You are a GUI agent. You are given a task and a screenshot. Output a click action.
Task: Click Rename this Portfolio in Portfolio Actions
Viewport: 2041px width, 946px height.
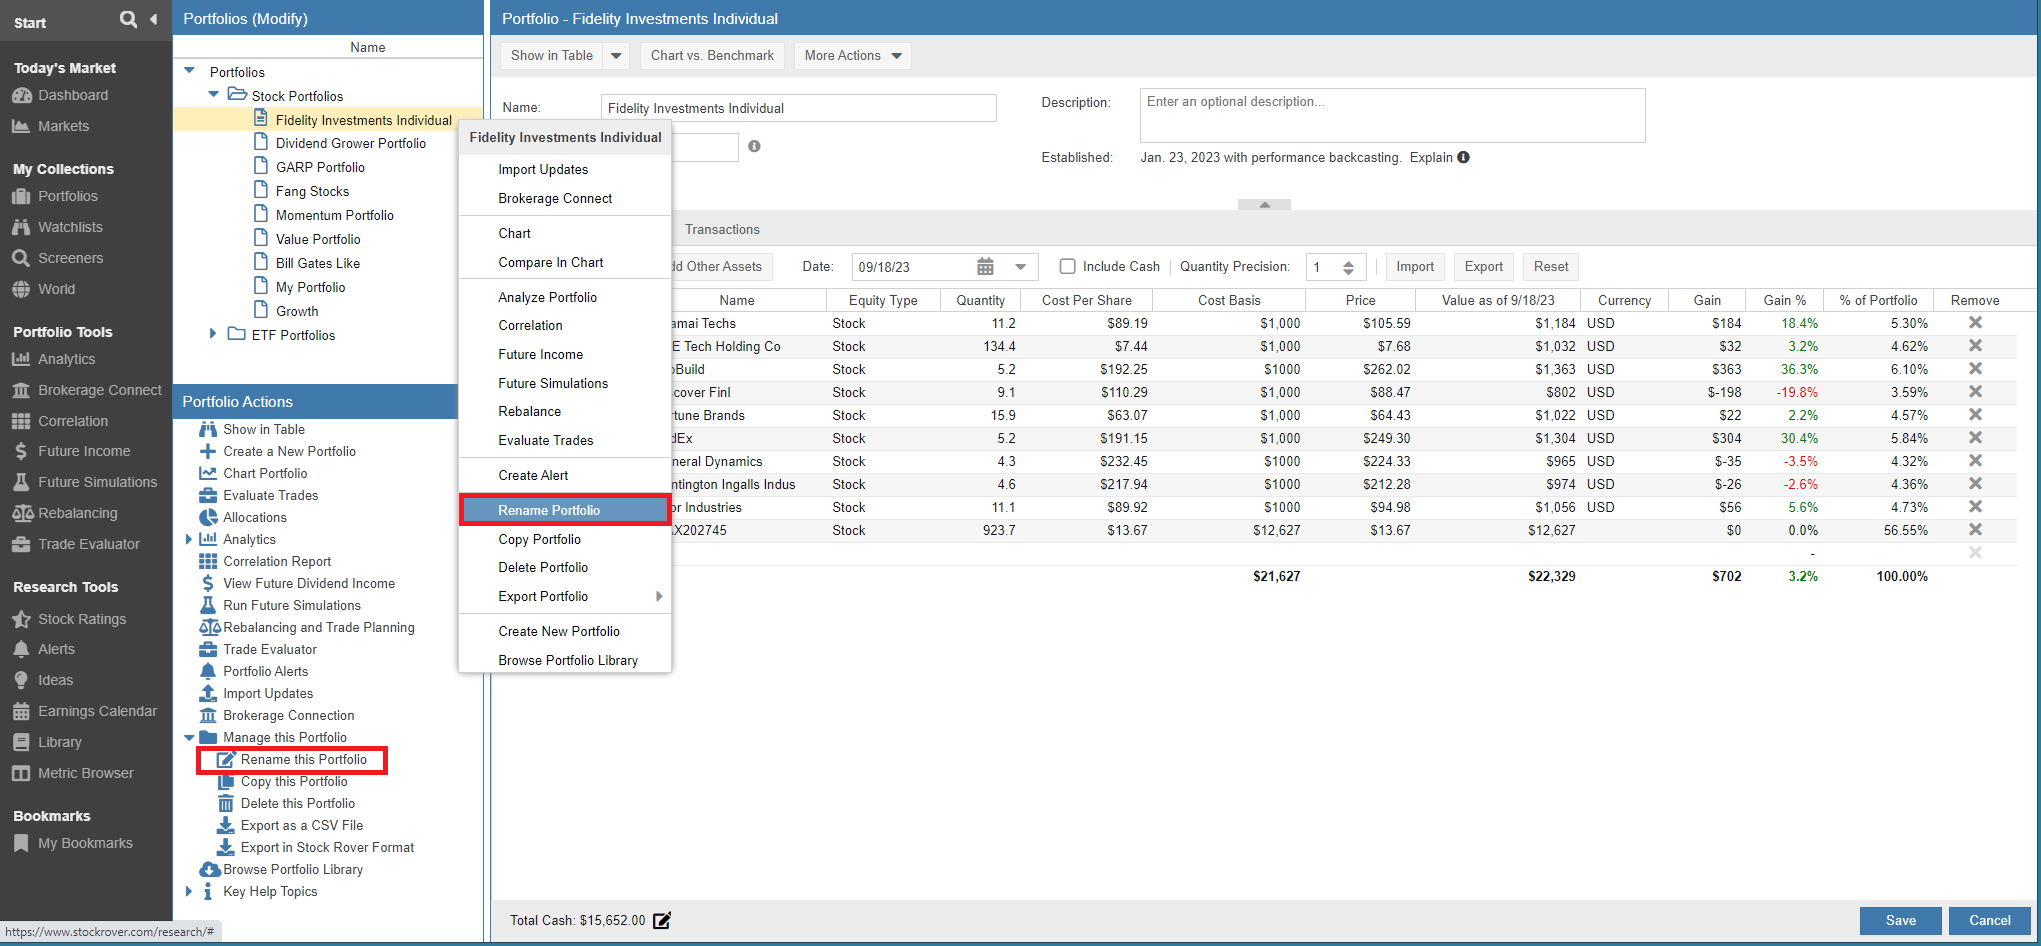coord(303,759)
